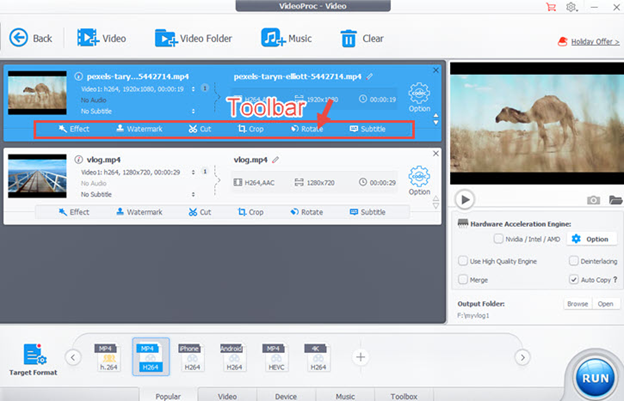Open Target Format settings

tap(33, 359)
